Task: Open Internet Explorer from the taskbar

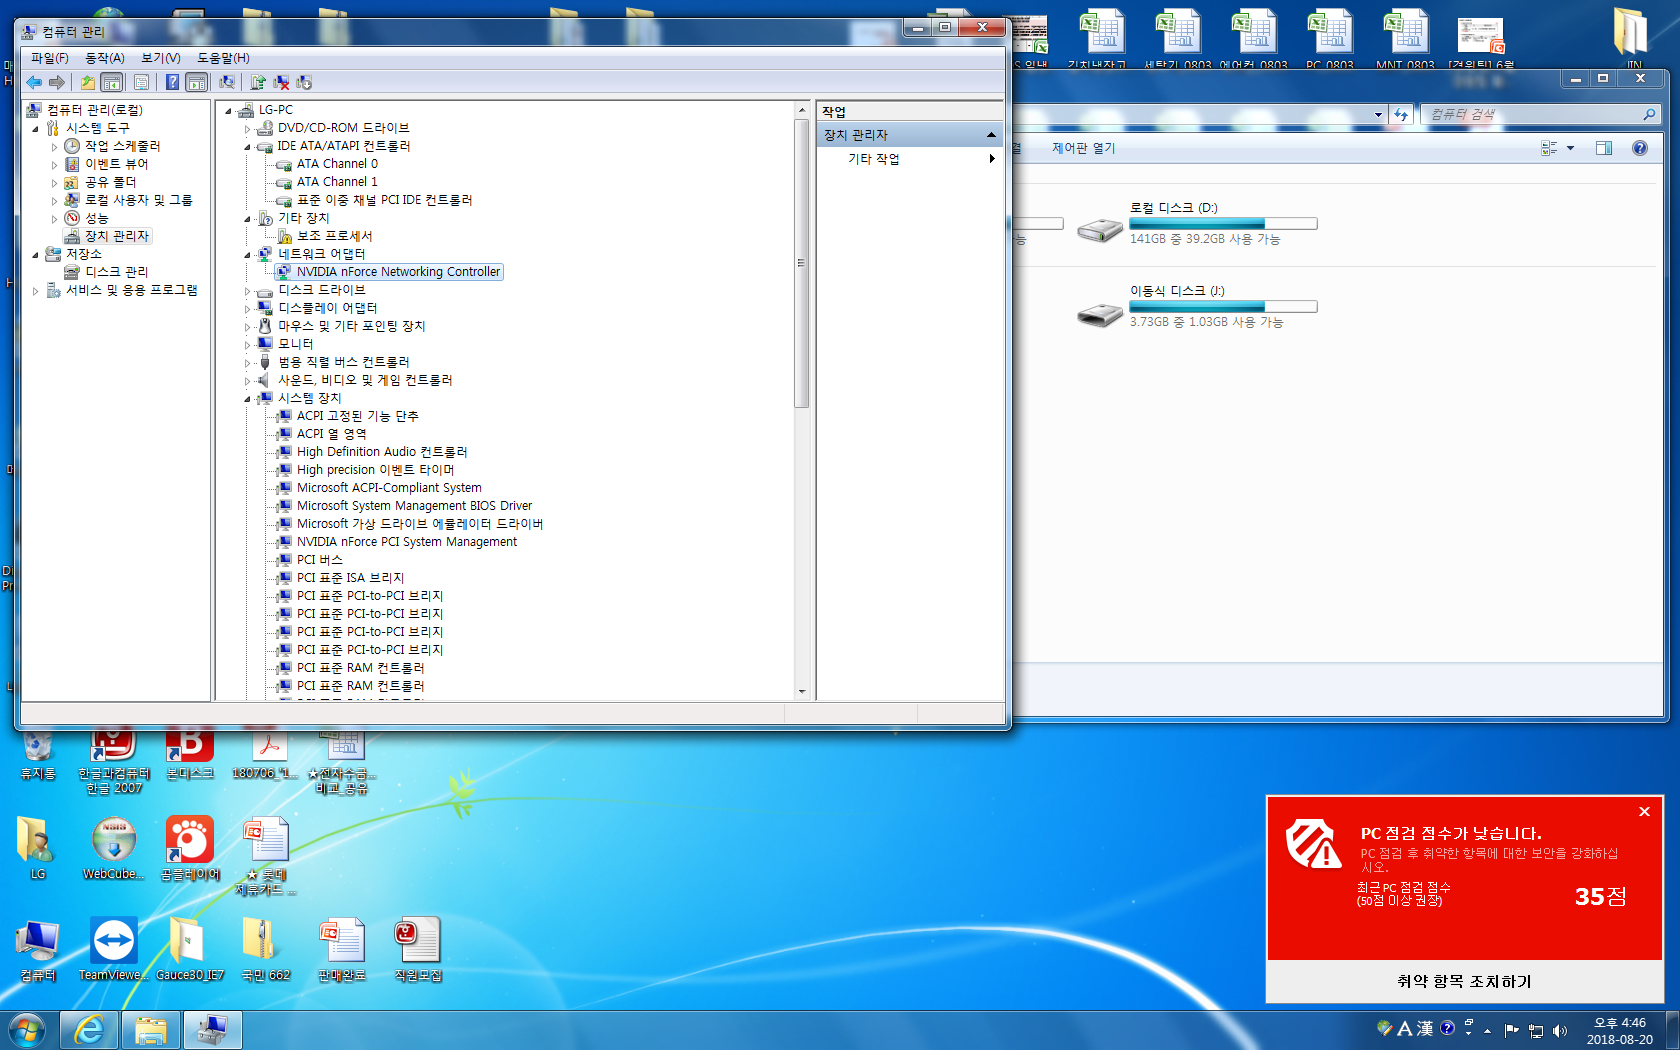Action: [89, 1030]
